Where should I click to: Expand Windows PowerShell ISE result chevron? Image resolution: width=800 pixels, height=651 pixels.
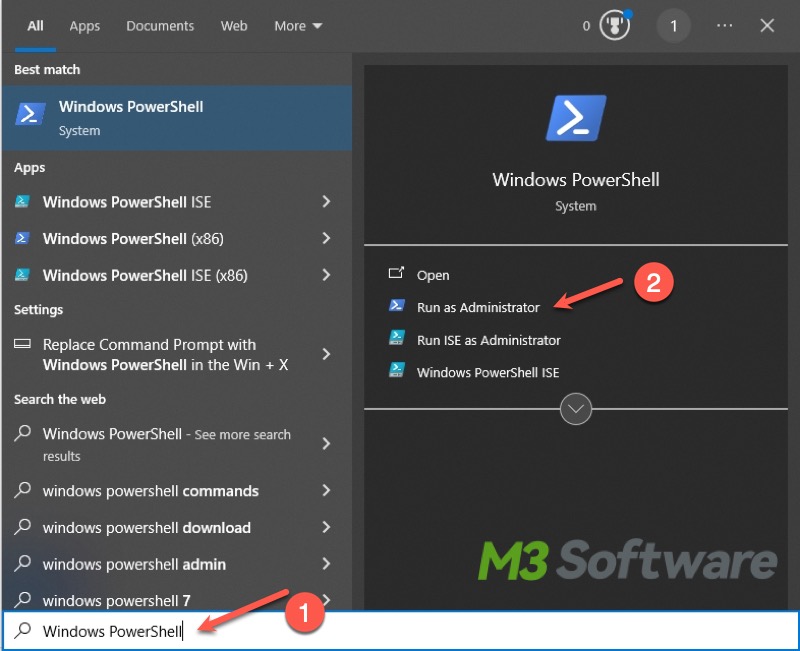click(x=326, y=202)
